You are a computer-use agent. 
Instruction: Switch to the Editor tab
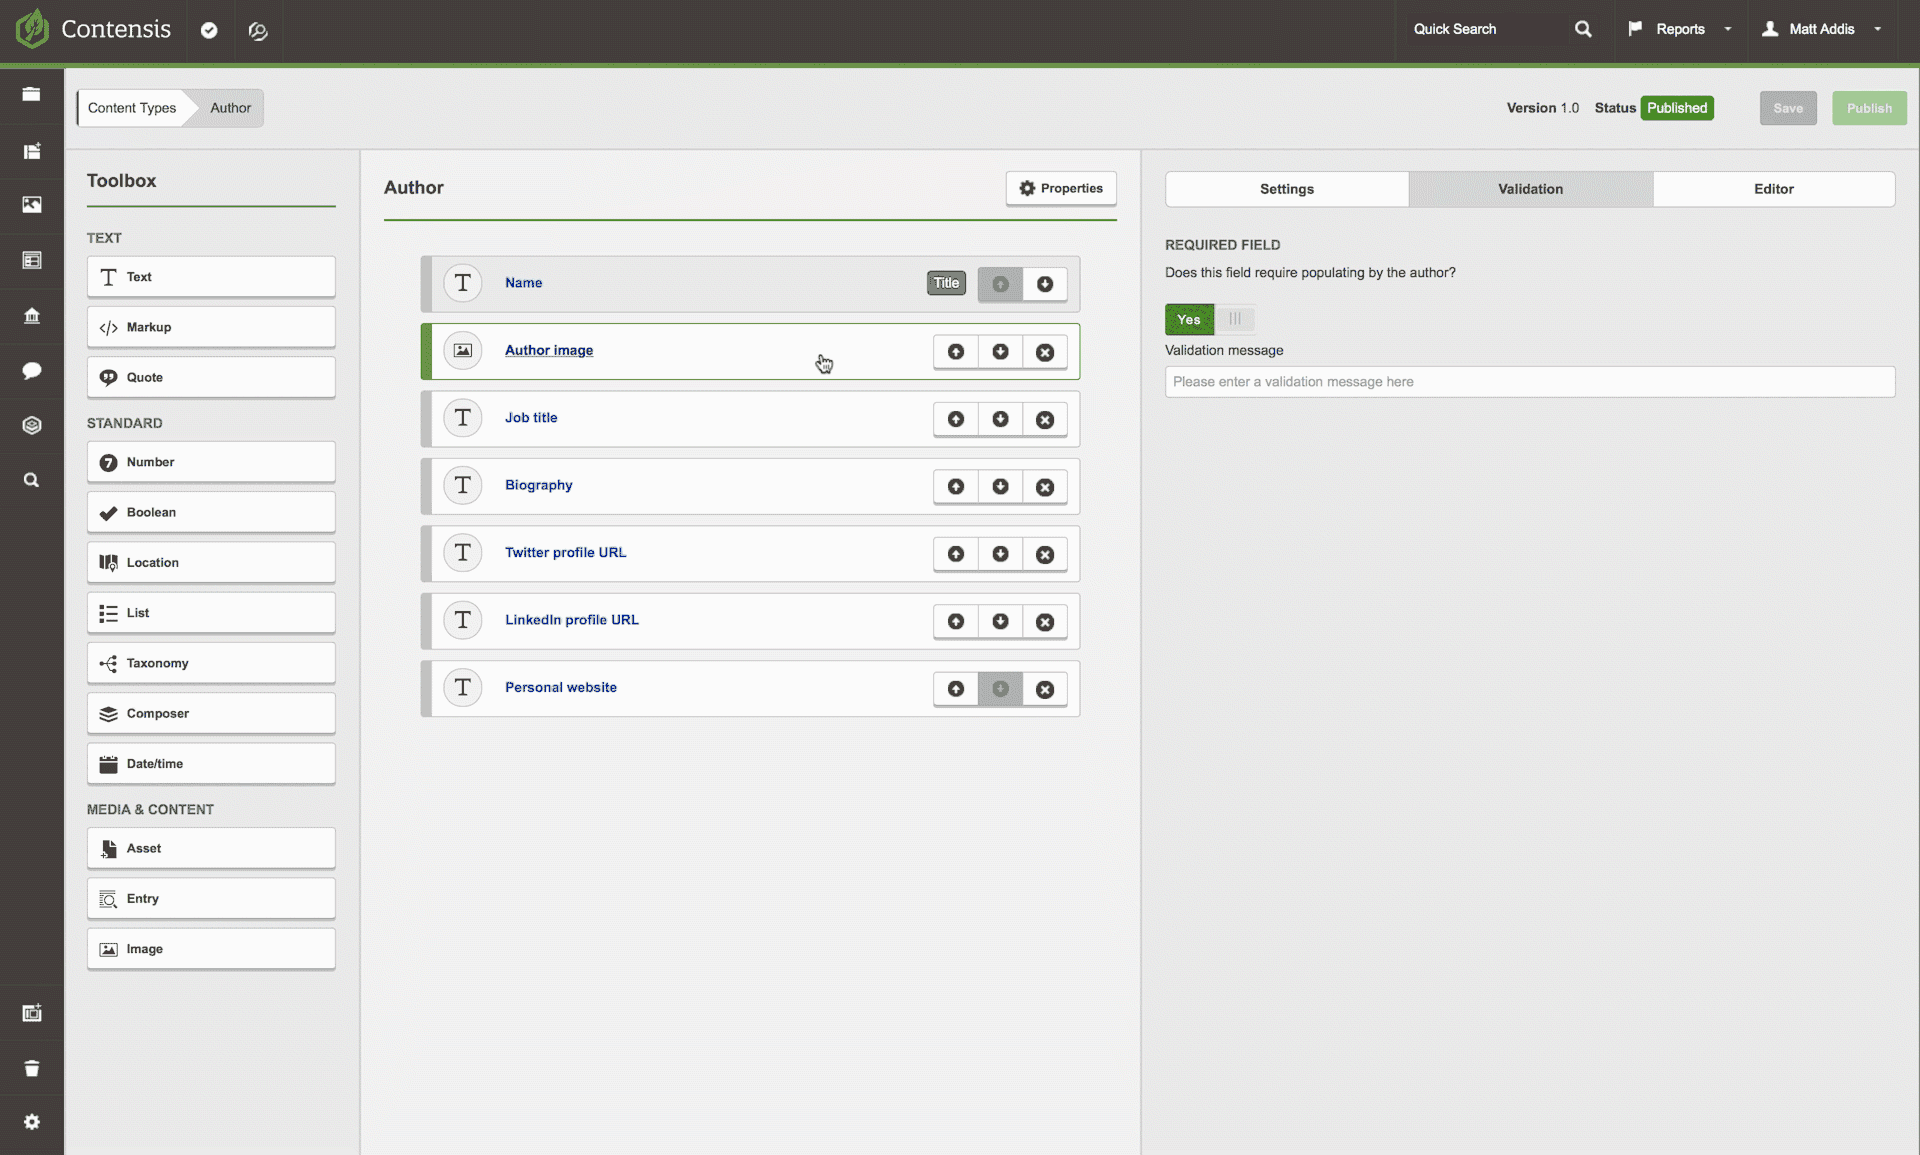(1773, 189)
